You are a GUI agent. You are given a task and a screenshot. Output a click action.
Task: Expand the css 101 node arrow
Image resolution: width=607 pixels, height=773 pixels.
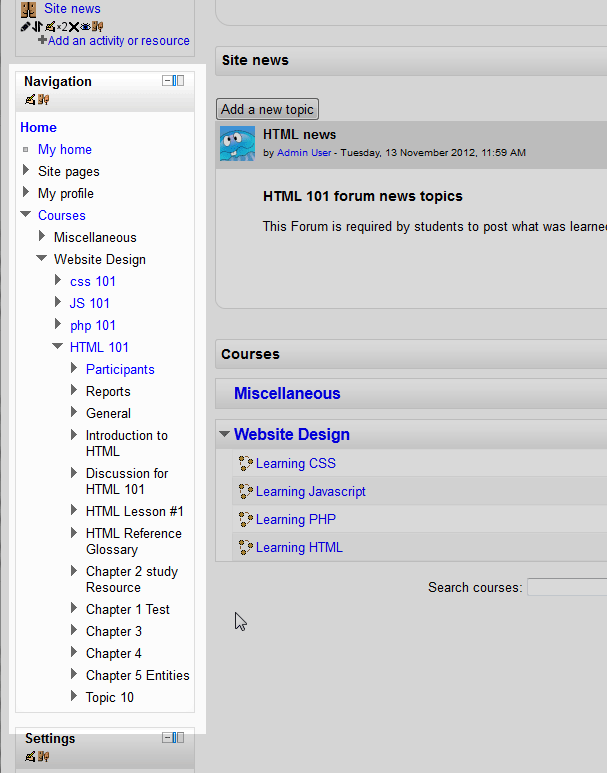tap(58, 280)
